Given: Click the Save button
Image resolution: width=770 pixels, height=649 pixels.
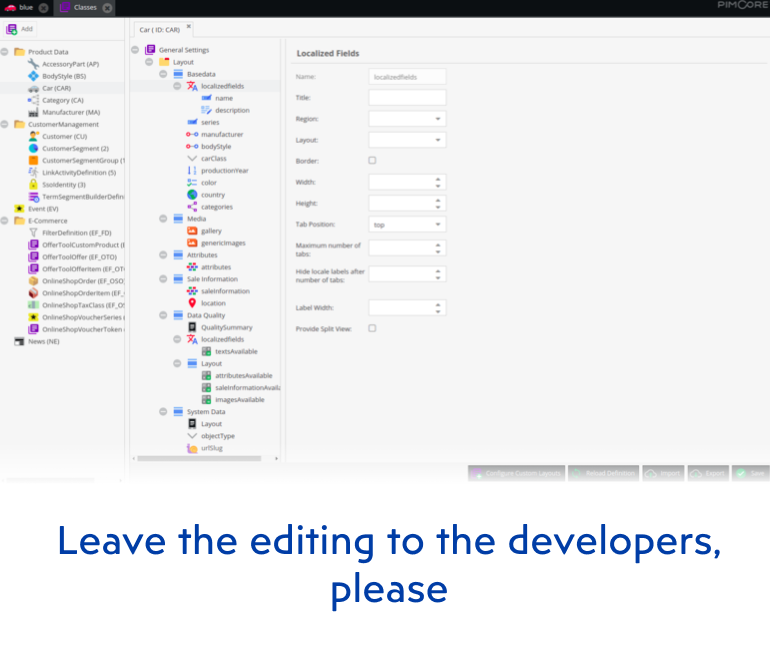Looking at the screenshot, I should point(750,473).
